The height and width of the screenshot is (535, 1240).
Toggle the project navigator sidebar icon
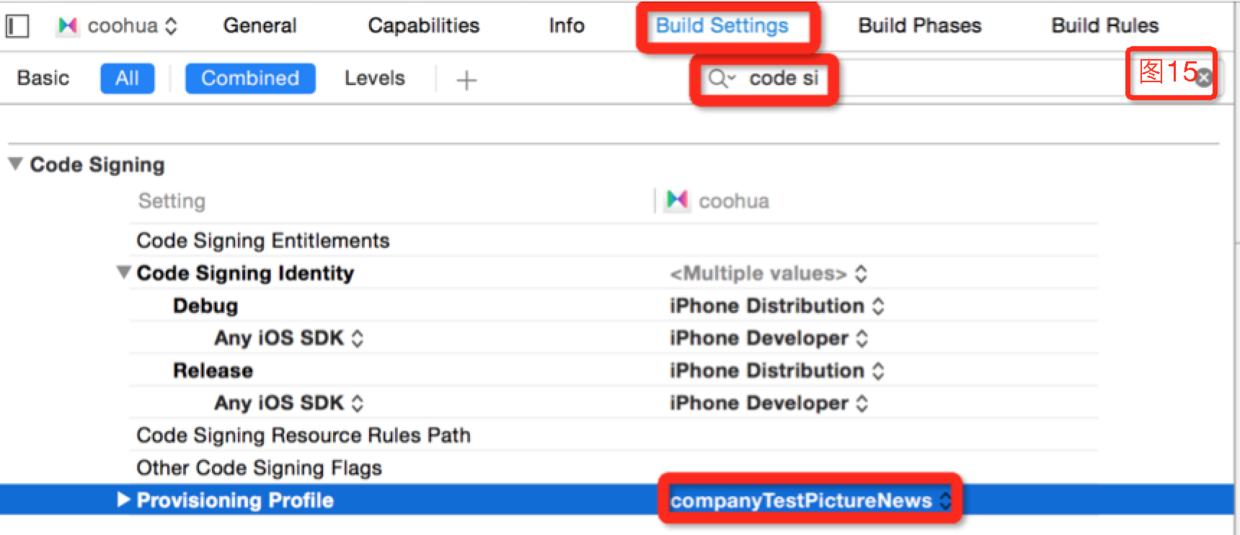17,27
